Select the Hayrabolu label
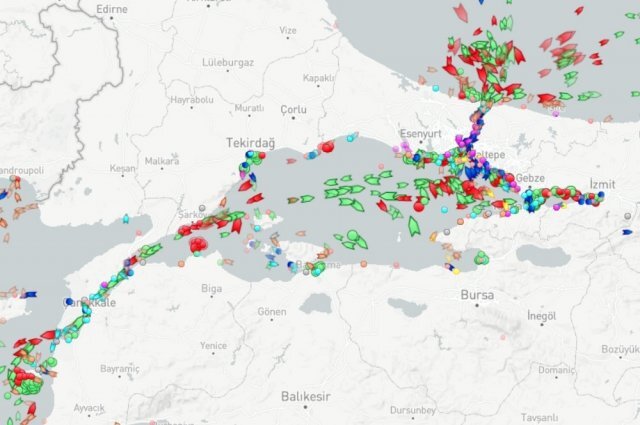Viewport: 640px width, 425px height. pos(192,100)
